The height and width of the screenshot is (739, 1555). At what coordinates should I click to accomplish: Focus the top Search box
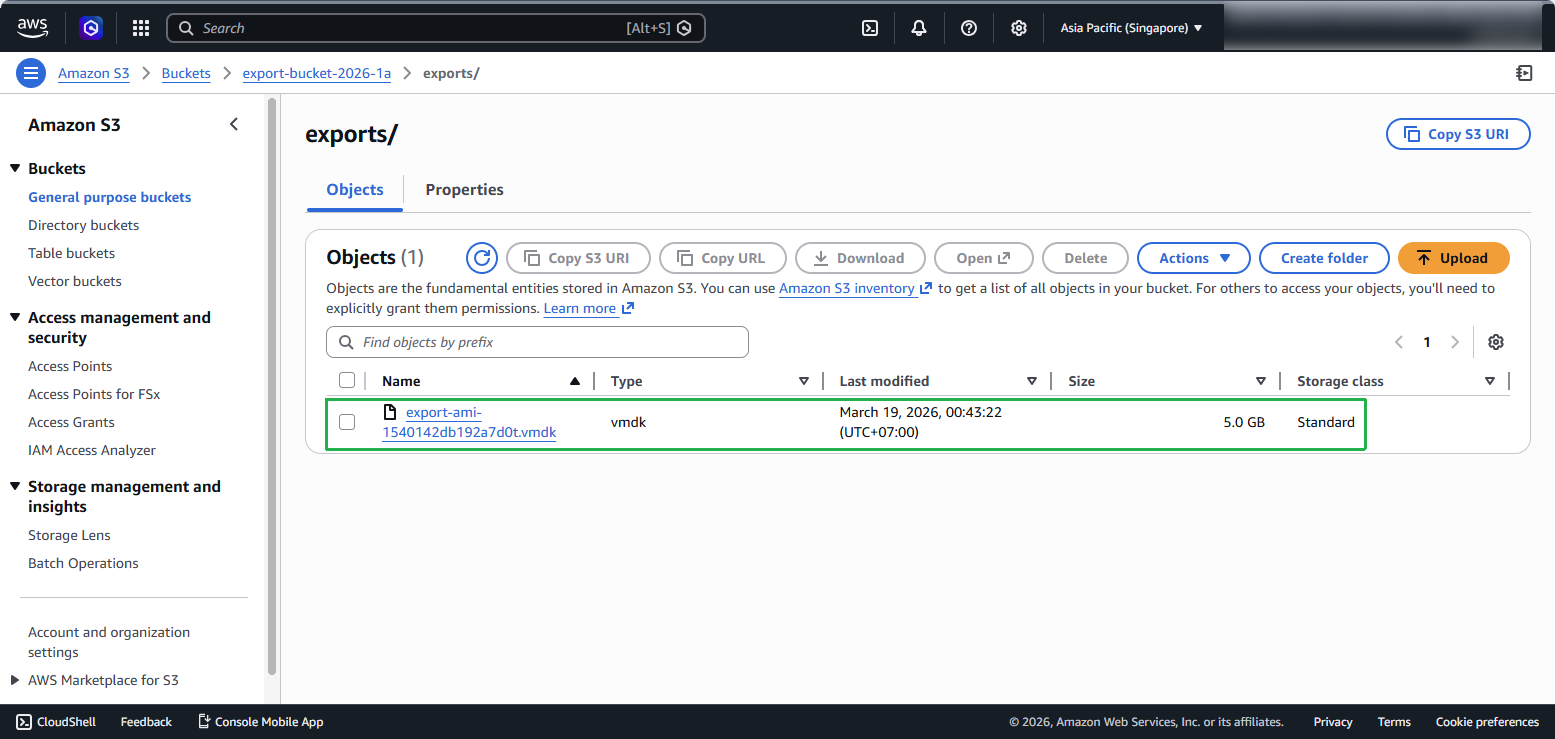pyautogui.click(x=436, y=28)
